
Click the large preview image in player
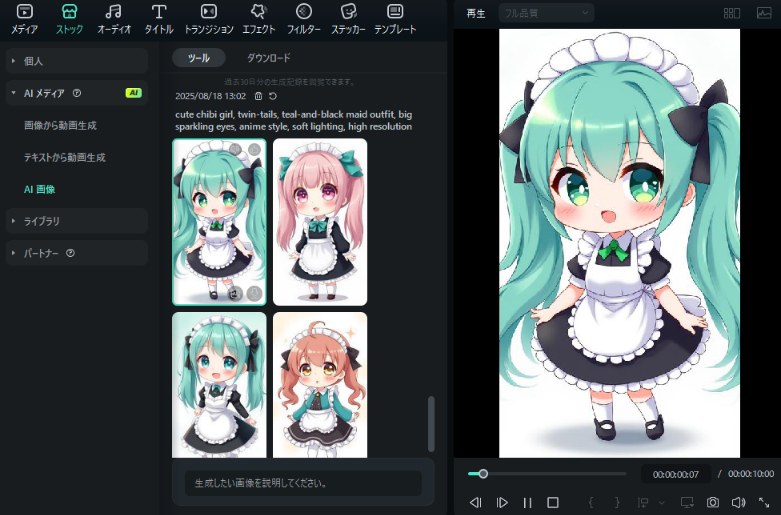(619, 243)
